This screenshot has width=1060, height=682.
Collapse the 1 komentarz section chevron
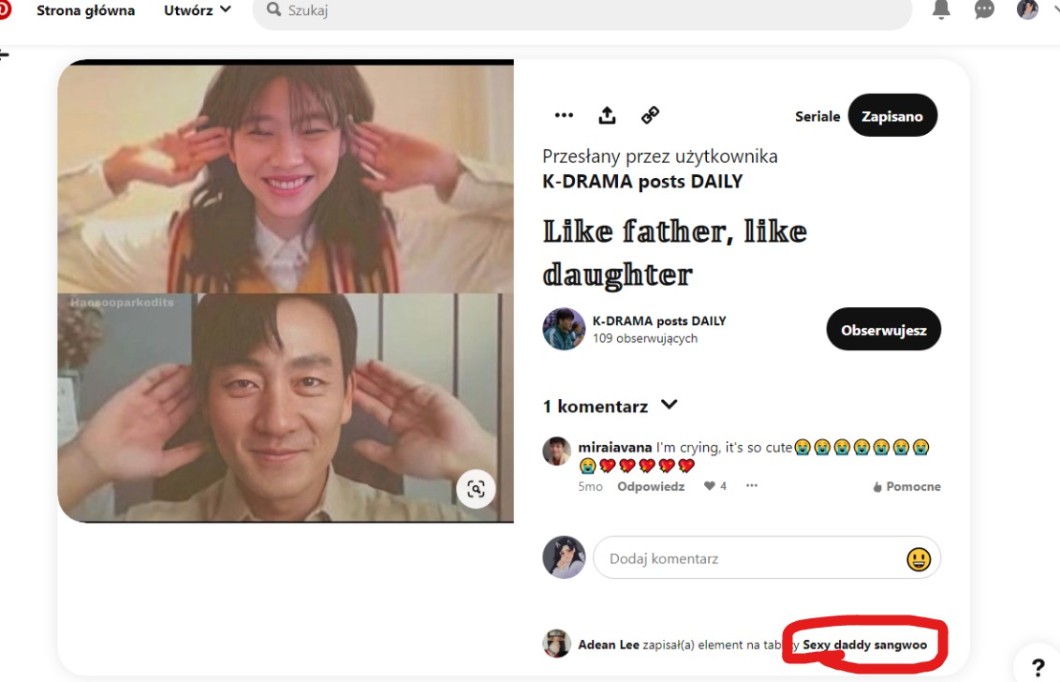point(669,405)
